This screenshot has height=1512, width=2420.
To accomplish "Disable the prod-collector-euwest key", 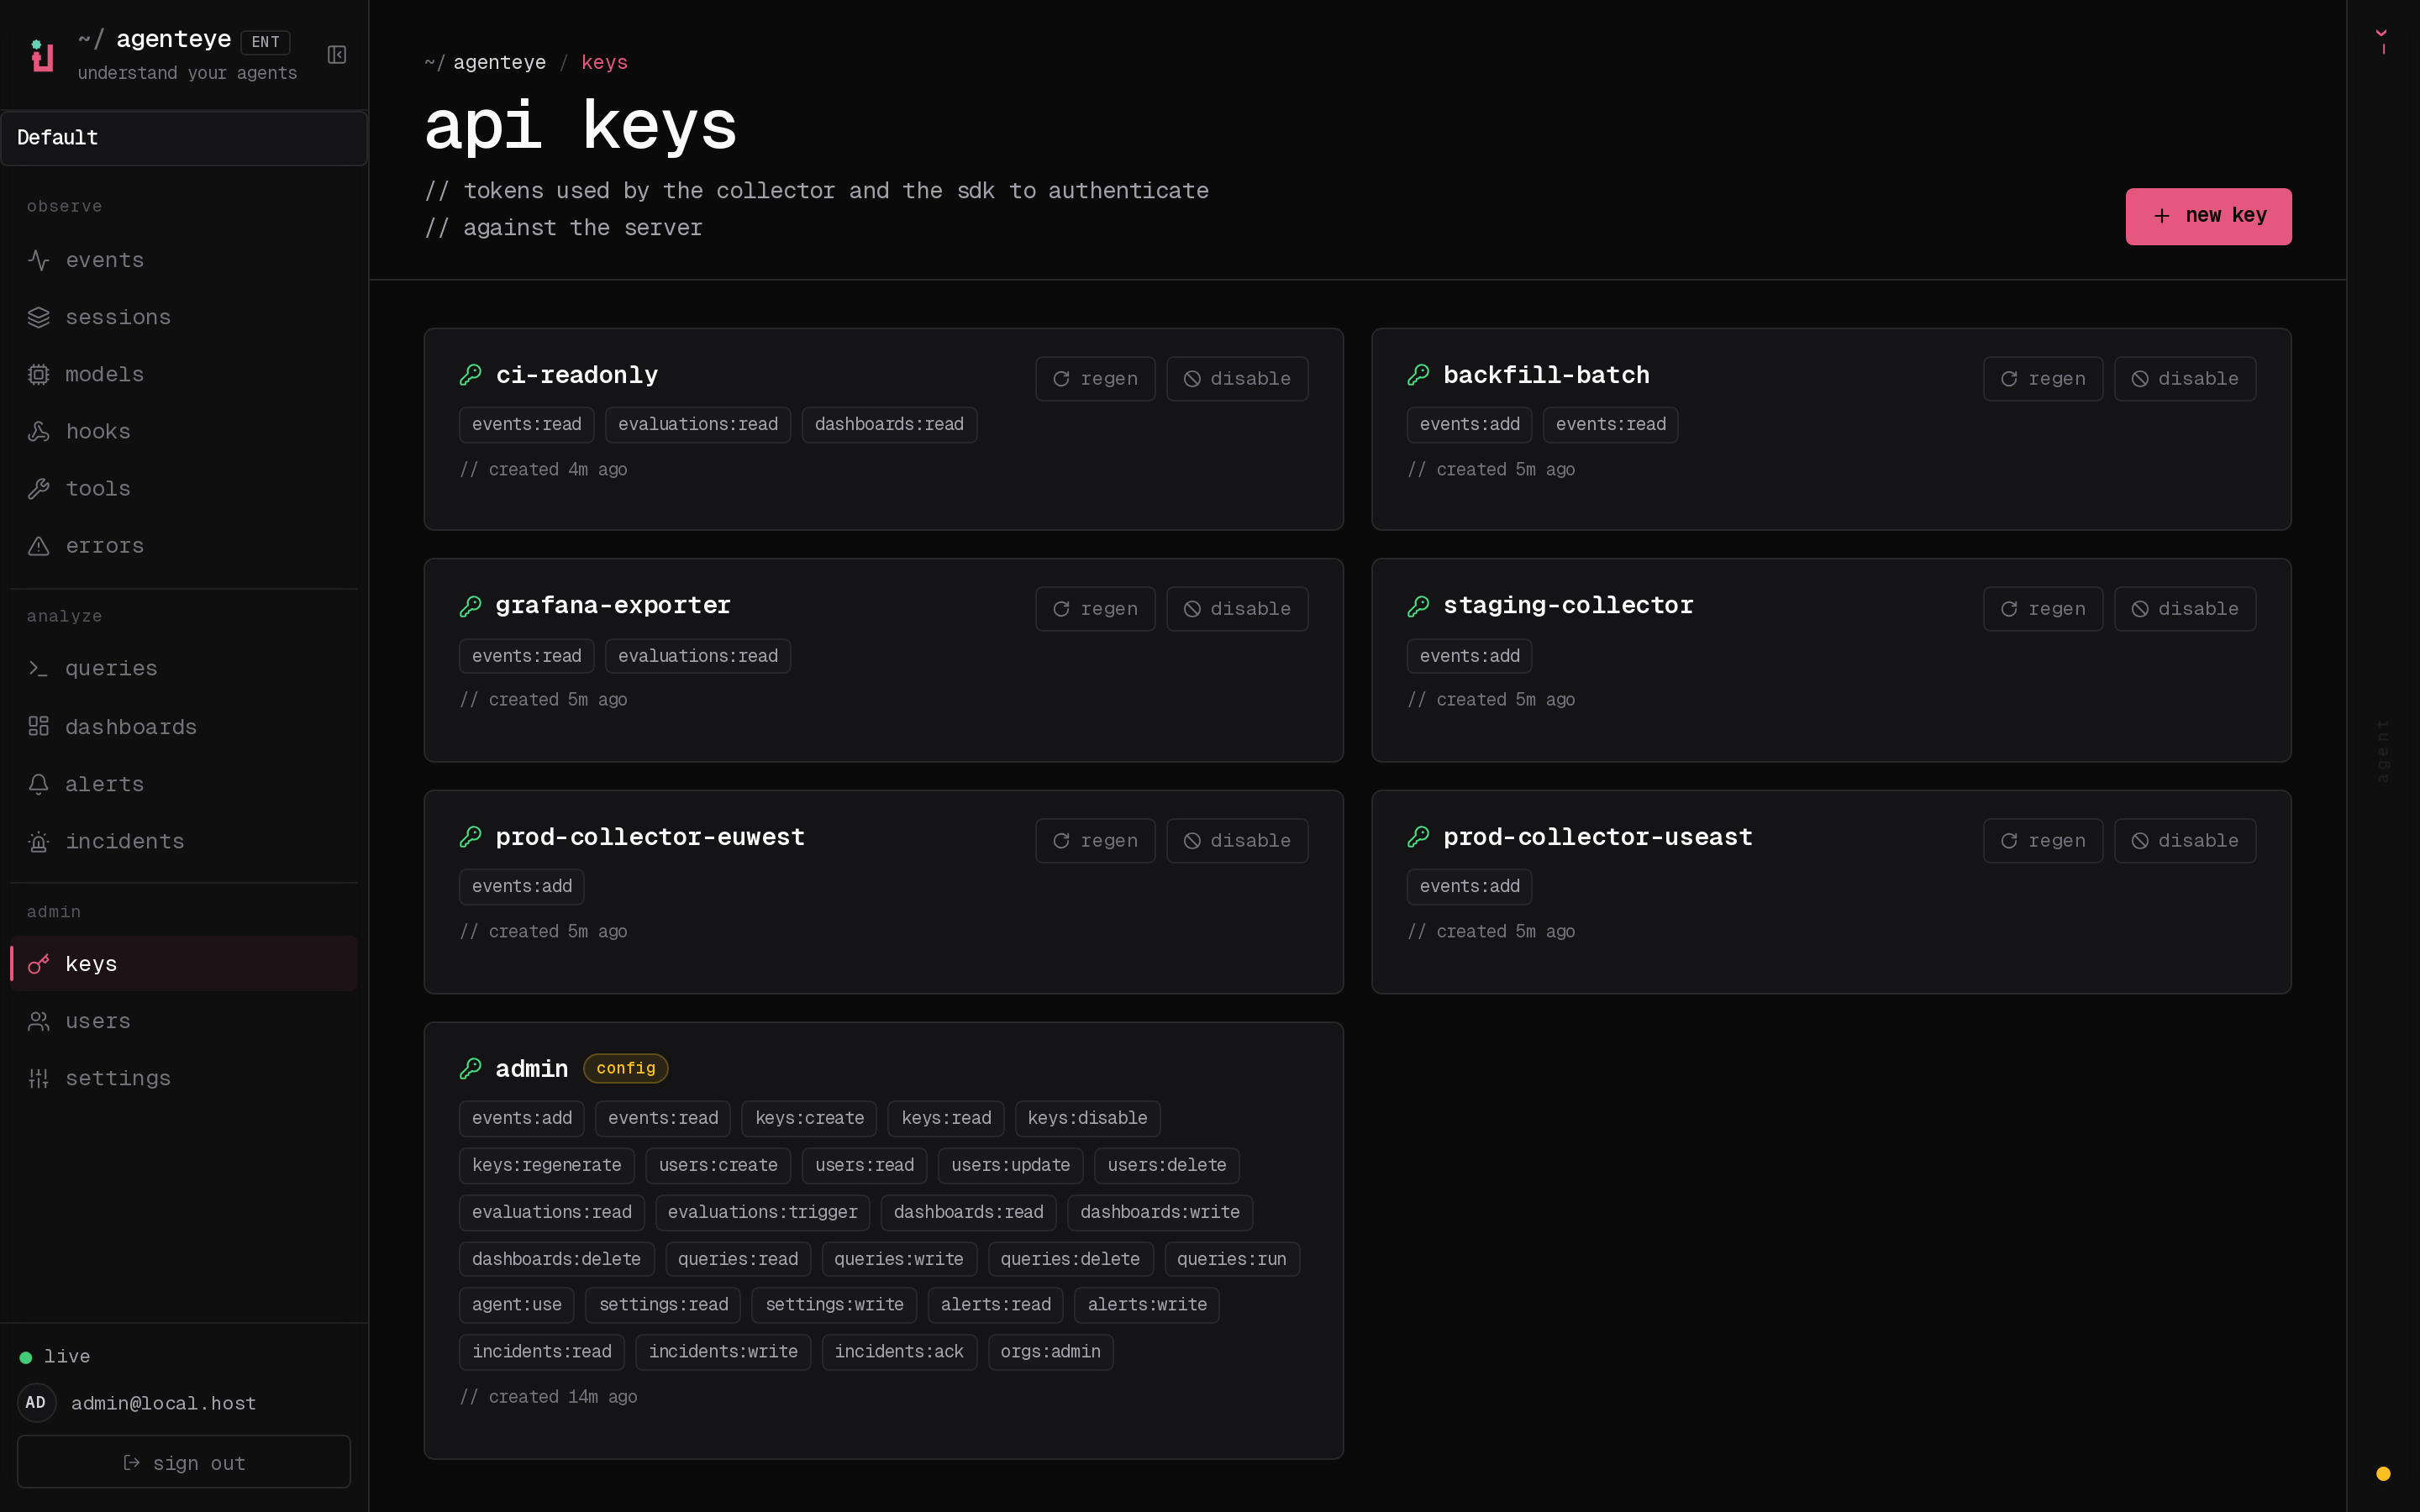I will tap(1237, 841).
